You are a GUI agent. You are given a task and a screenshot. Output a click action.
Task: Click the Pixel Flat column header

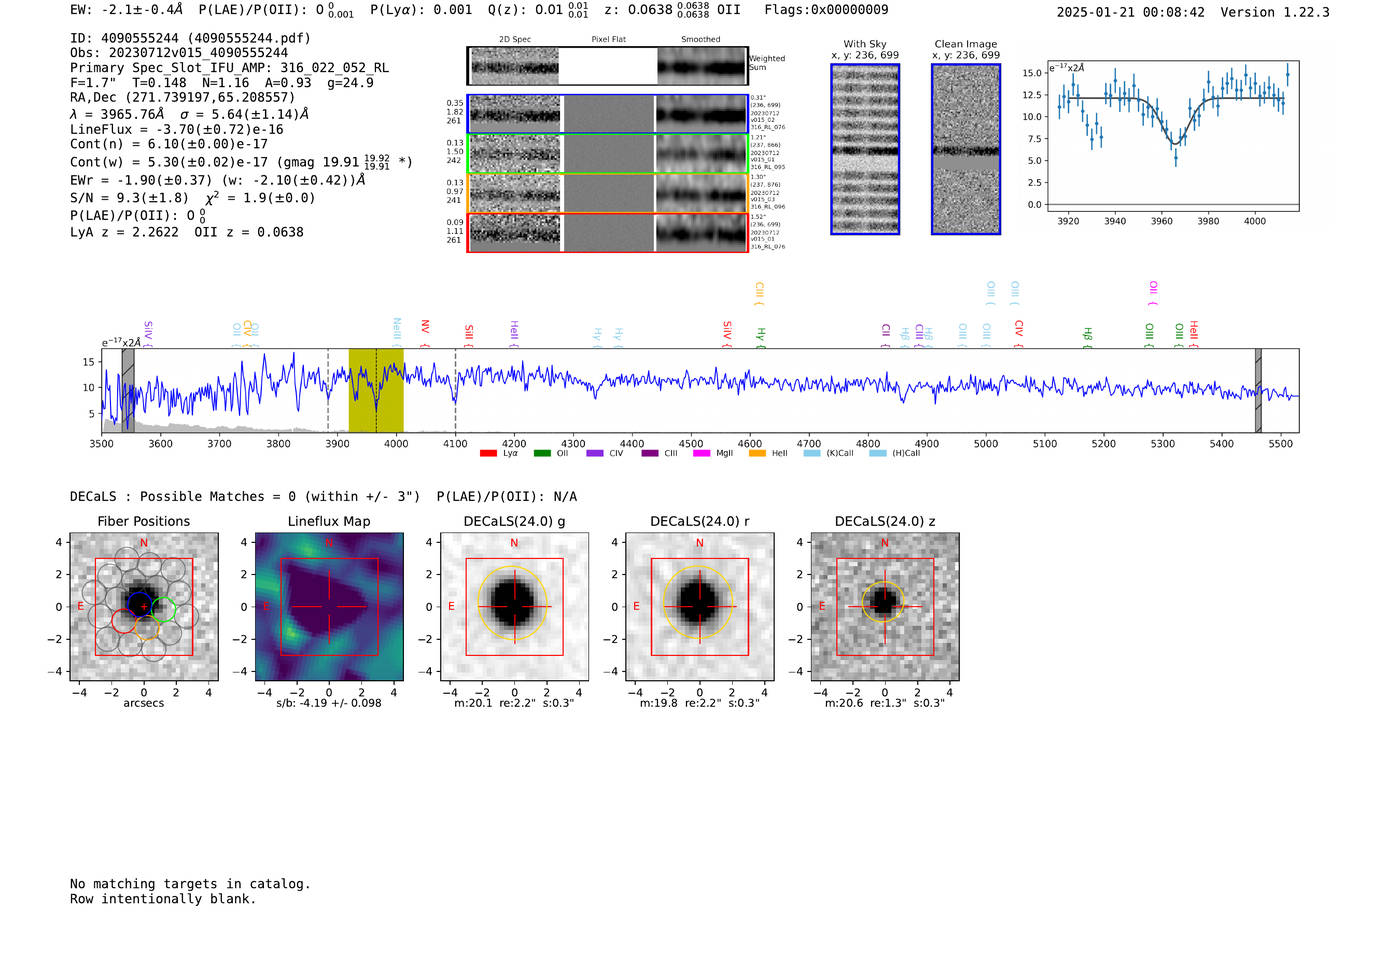tap(608, 40)
